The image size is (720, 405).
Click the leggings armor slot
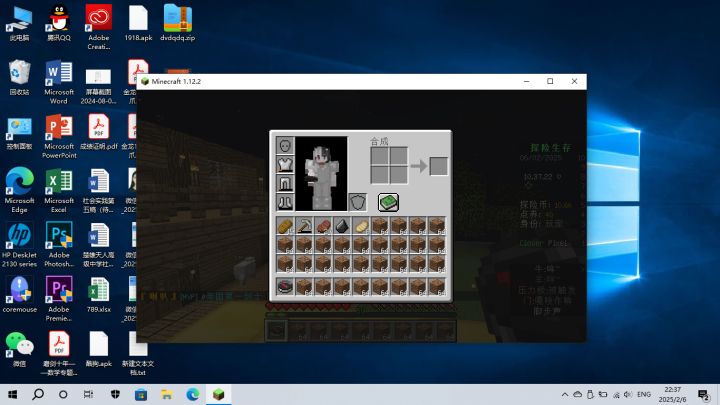285,183
